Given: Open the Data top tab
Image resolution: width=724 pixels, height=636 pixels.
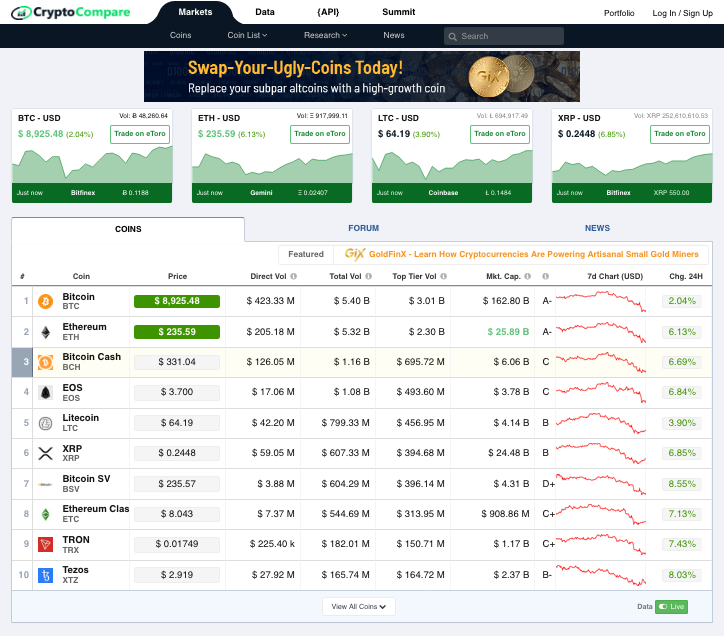Looking at the screenshot, I should coord(265,12).
